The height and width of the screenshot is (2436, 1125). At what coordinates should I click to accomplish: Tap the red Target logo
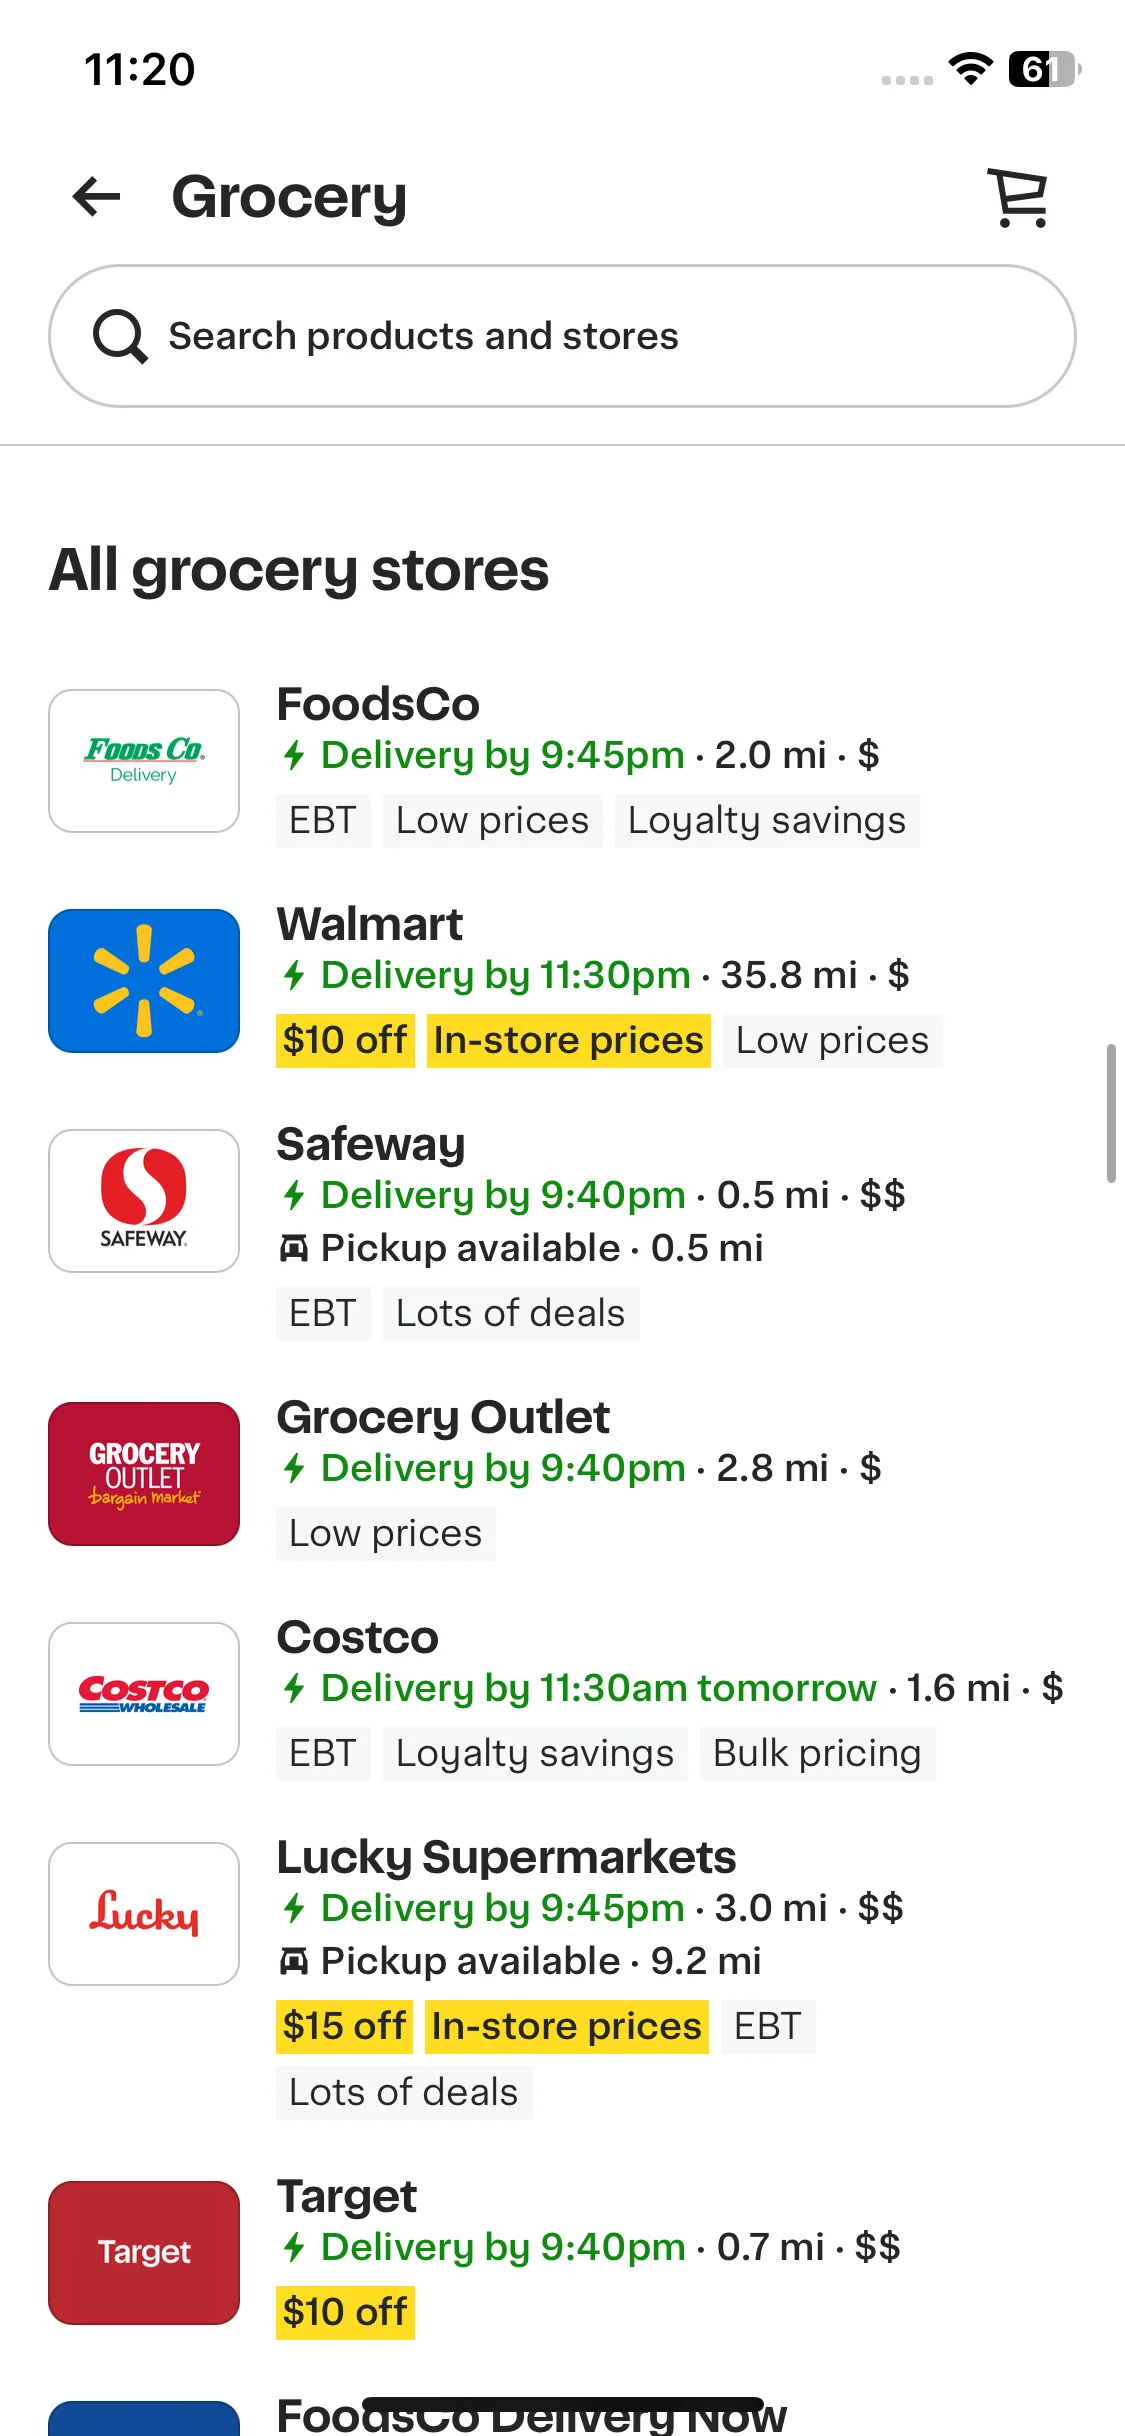point(144,2253)
